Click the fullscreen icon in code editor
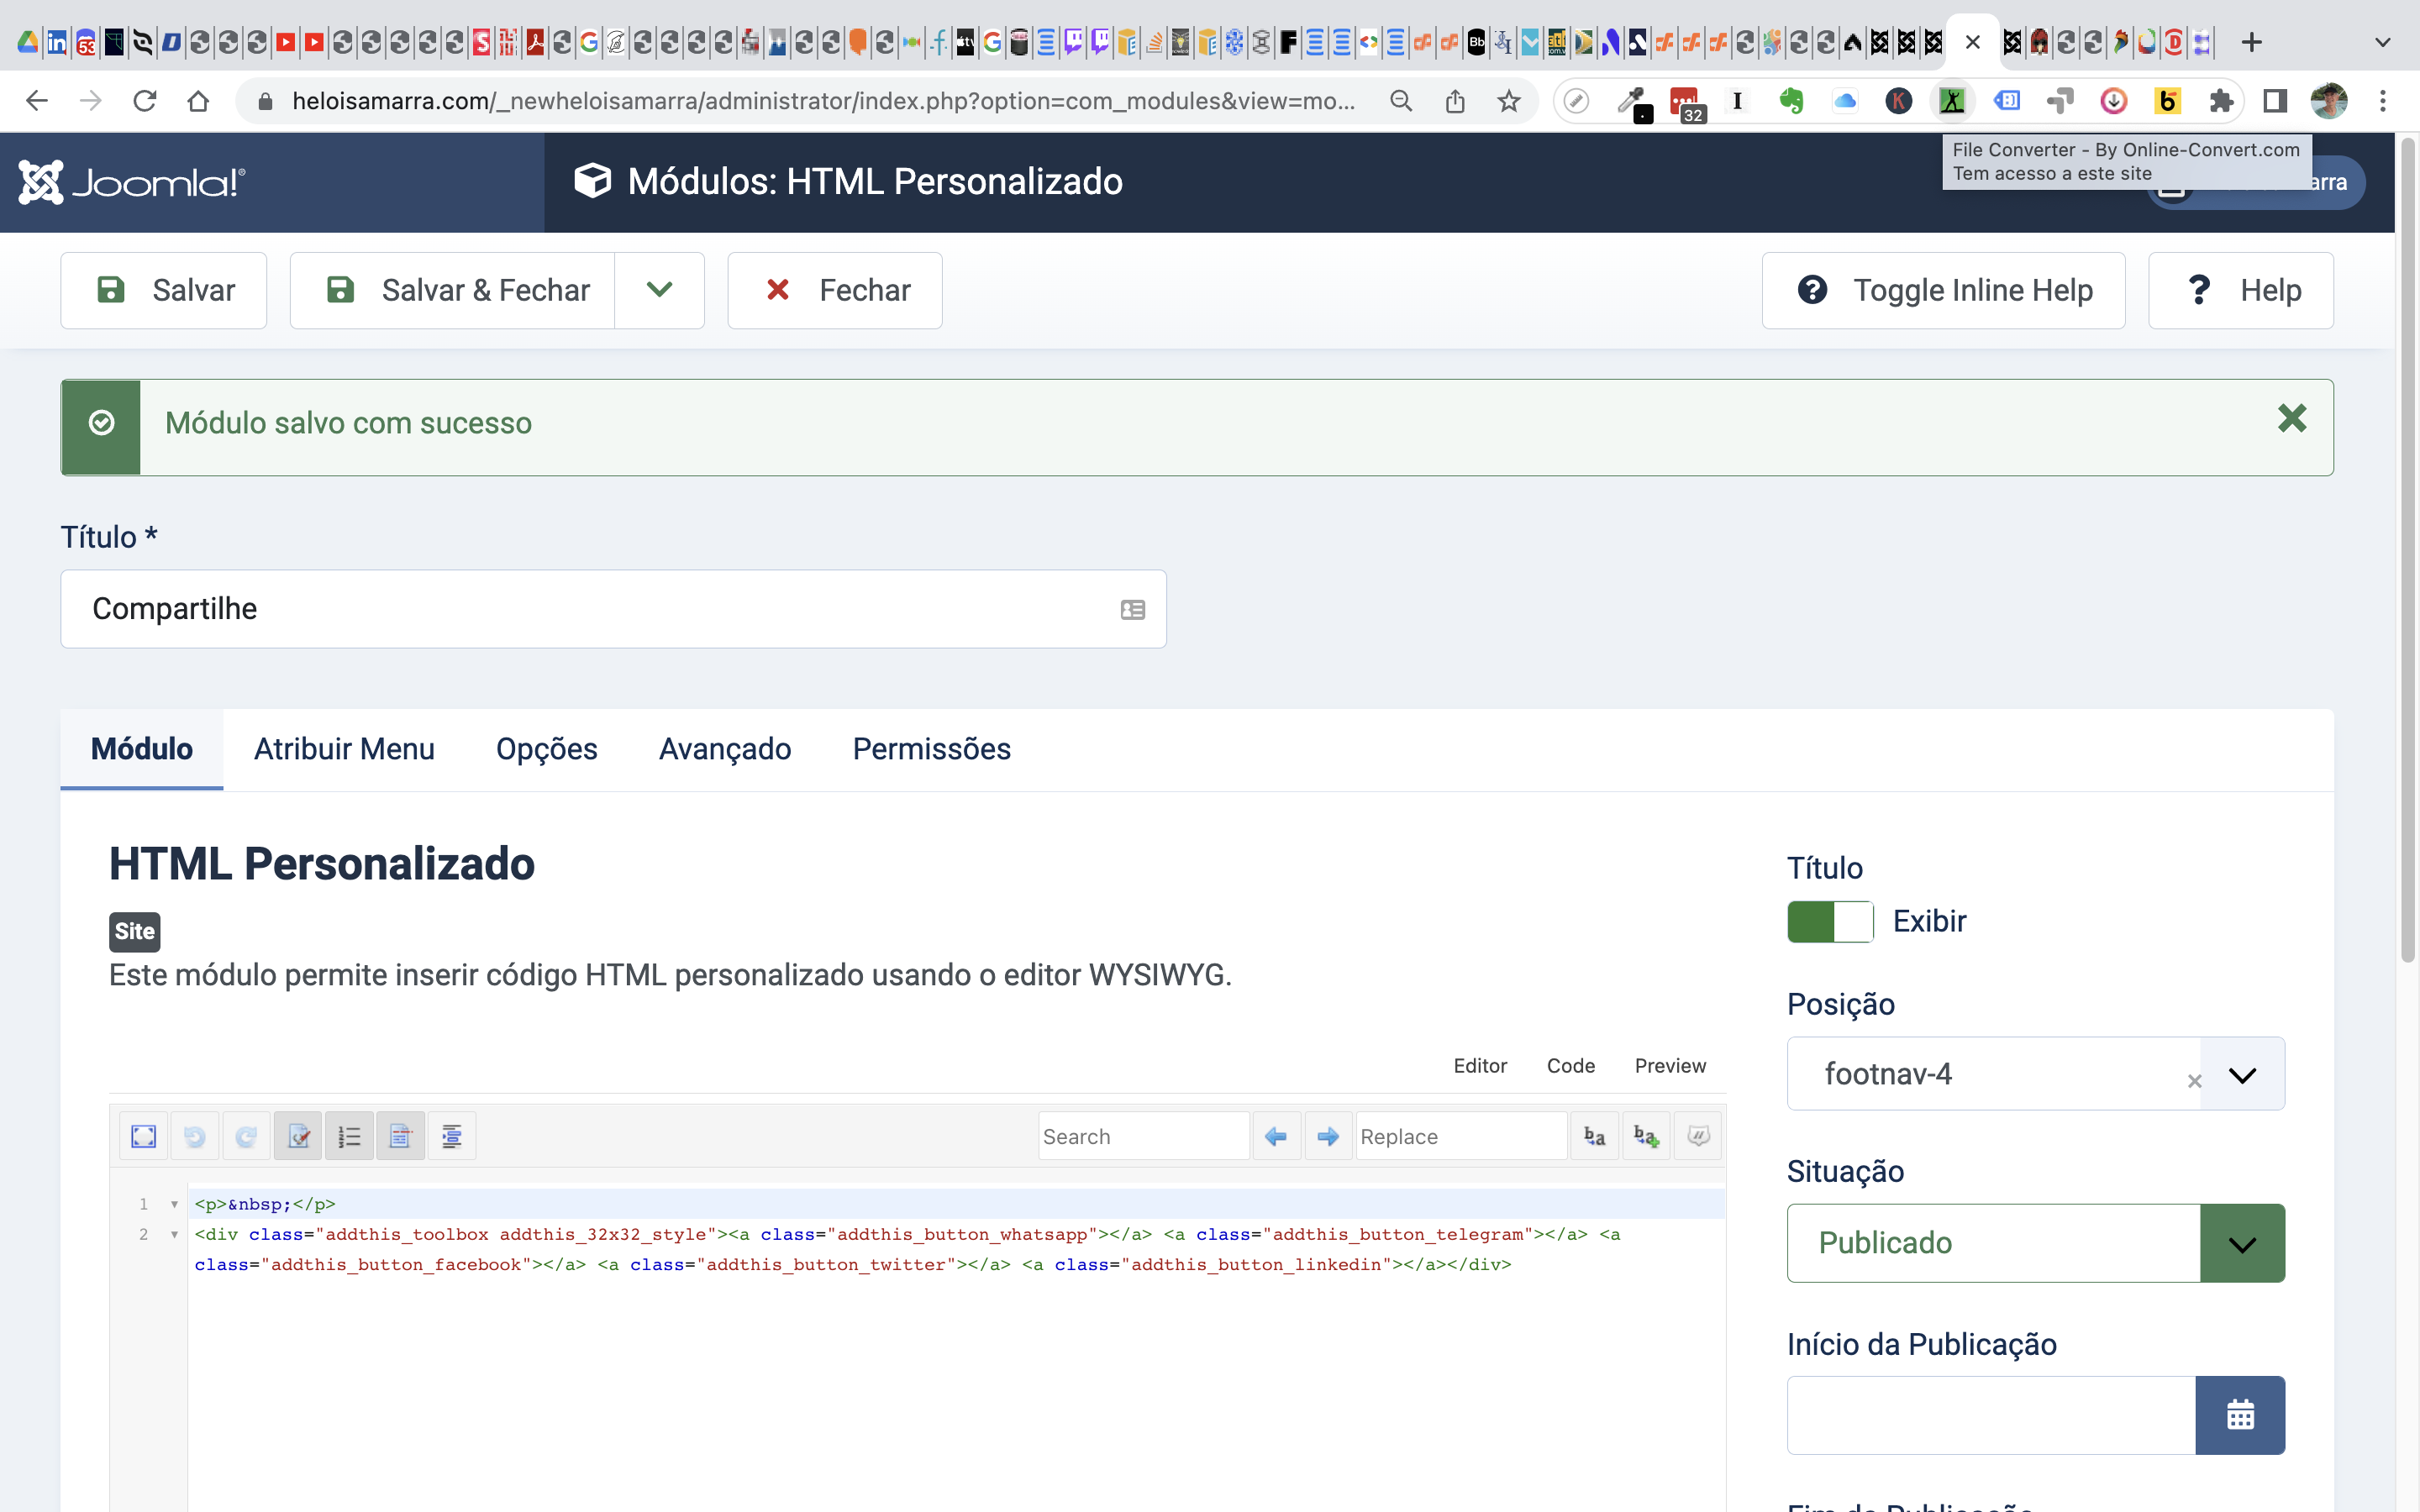Screen dimensions: 2420x1512 tap(143, 1136)
